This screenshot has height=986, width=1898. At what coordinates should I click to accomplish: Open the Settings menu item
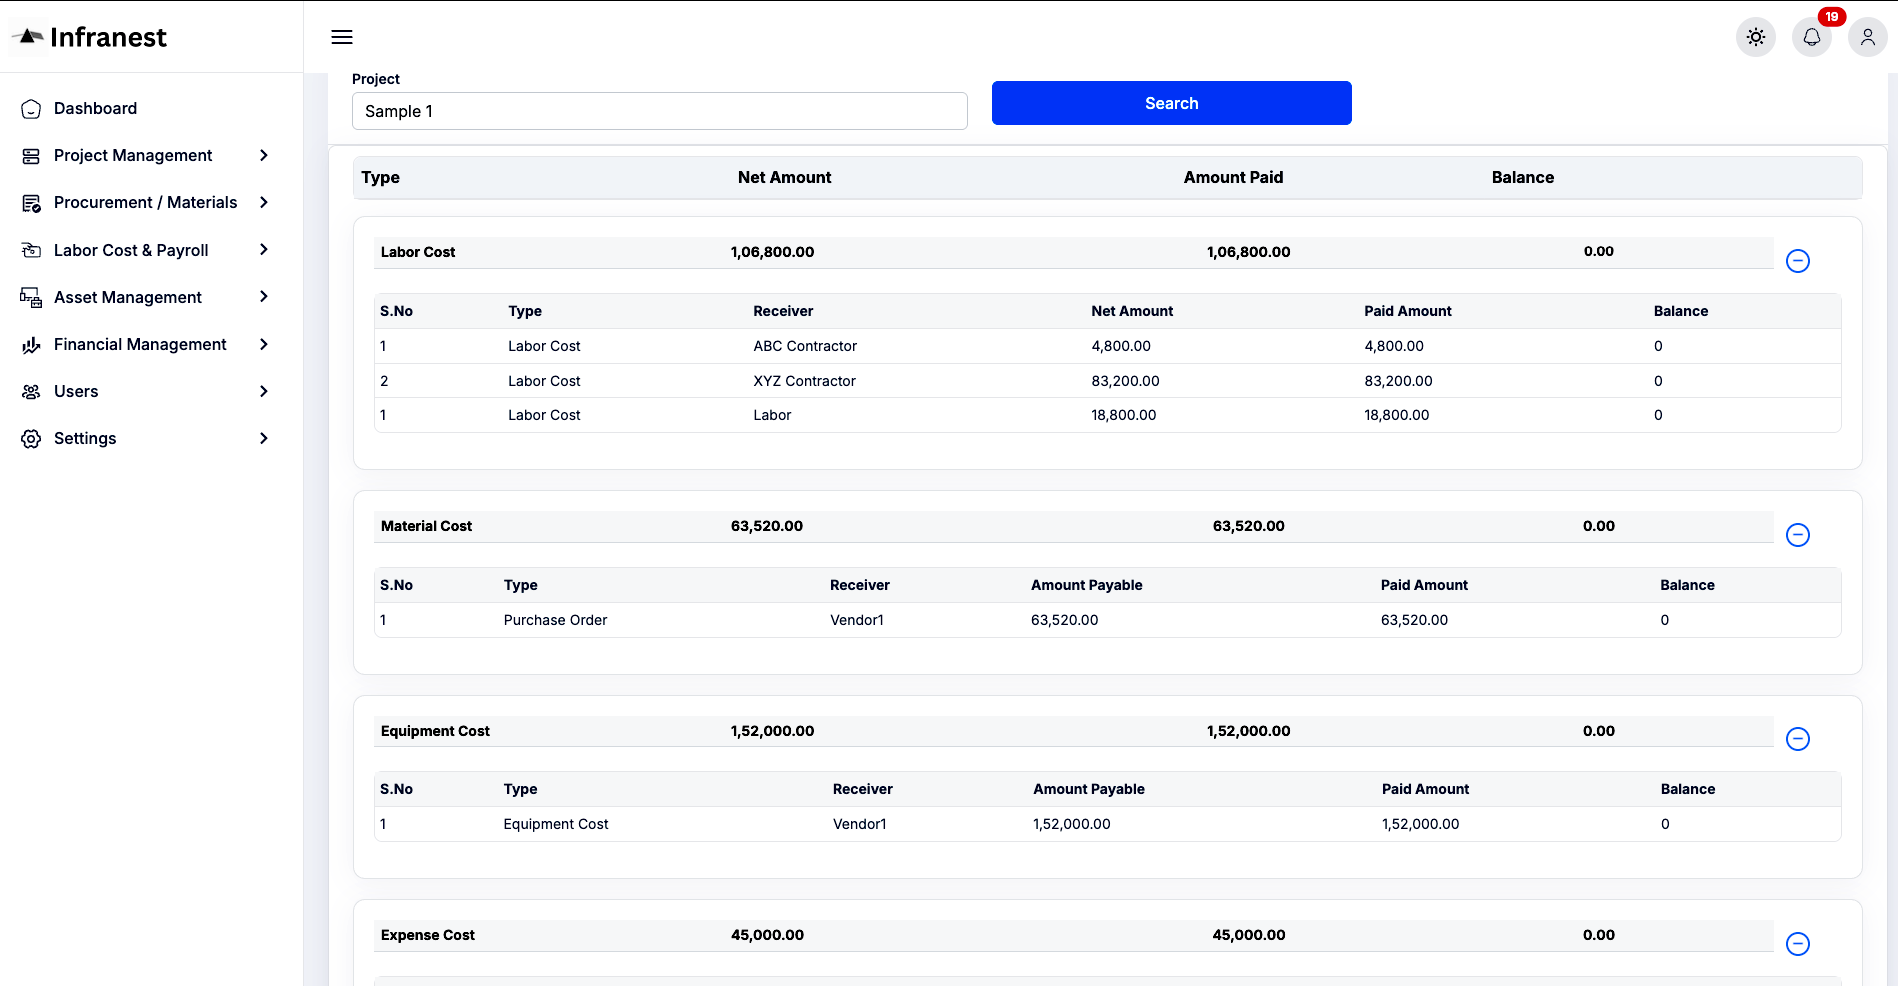85,438
